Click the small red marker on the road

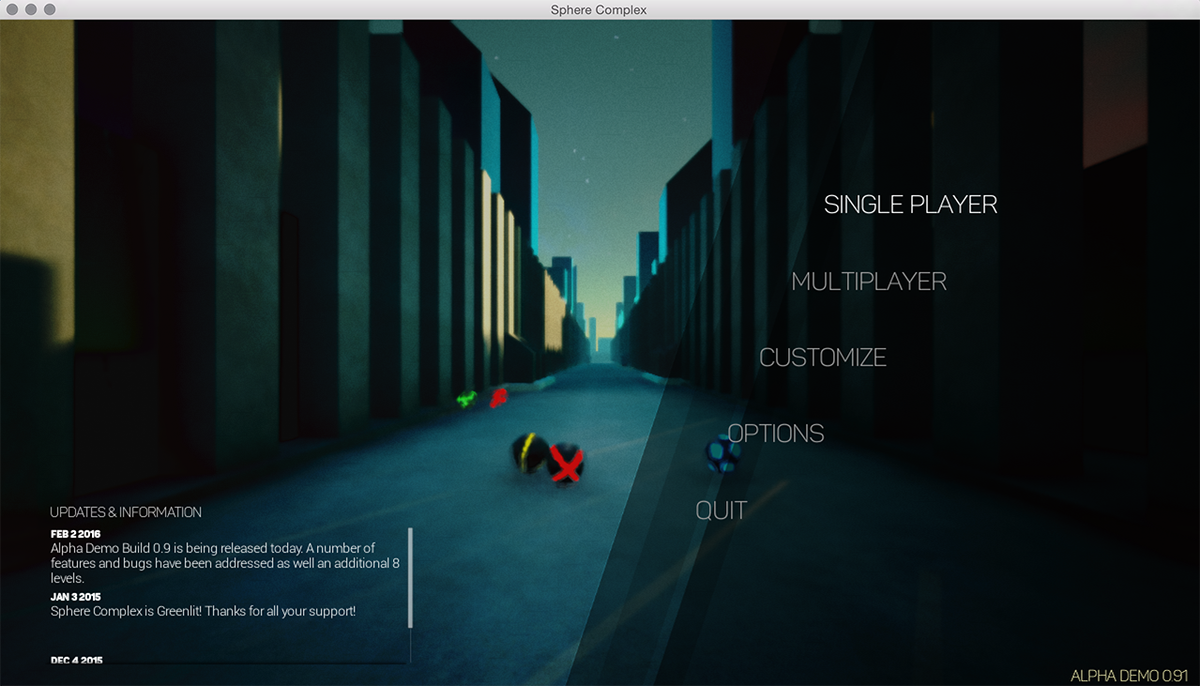497,398
